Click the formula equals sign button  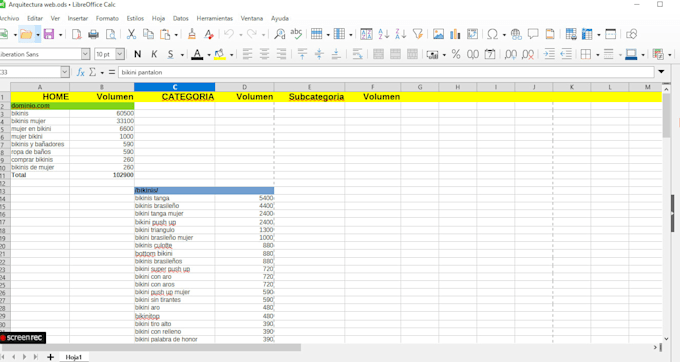112,72
